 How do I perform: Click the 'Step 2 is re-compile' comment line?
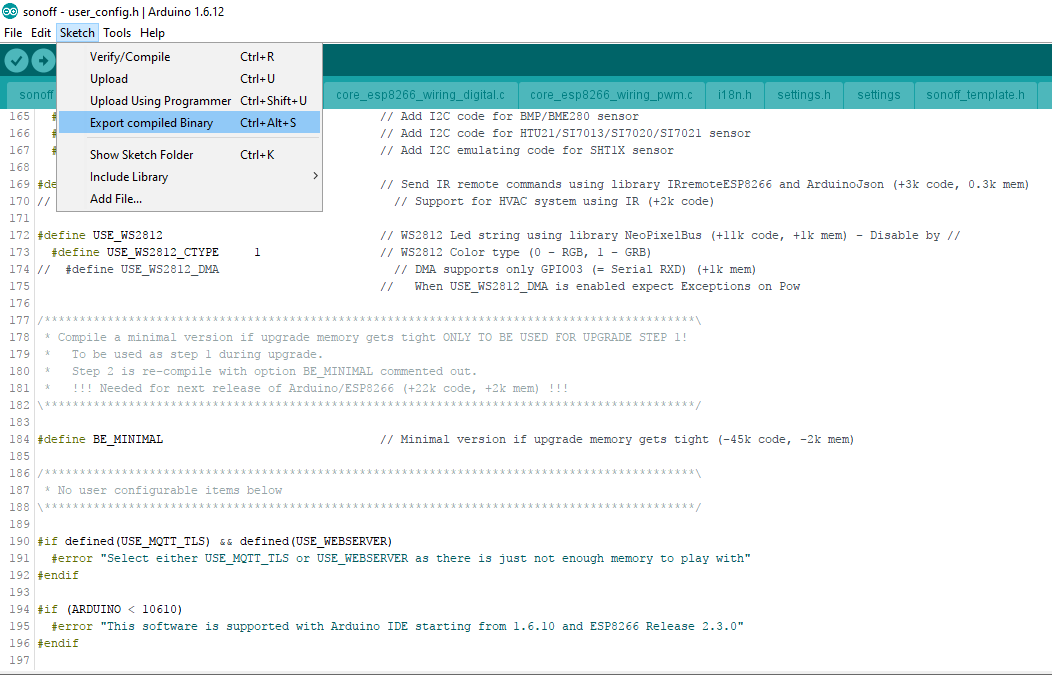pyautogui.click(x=274, y=371)
